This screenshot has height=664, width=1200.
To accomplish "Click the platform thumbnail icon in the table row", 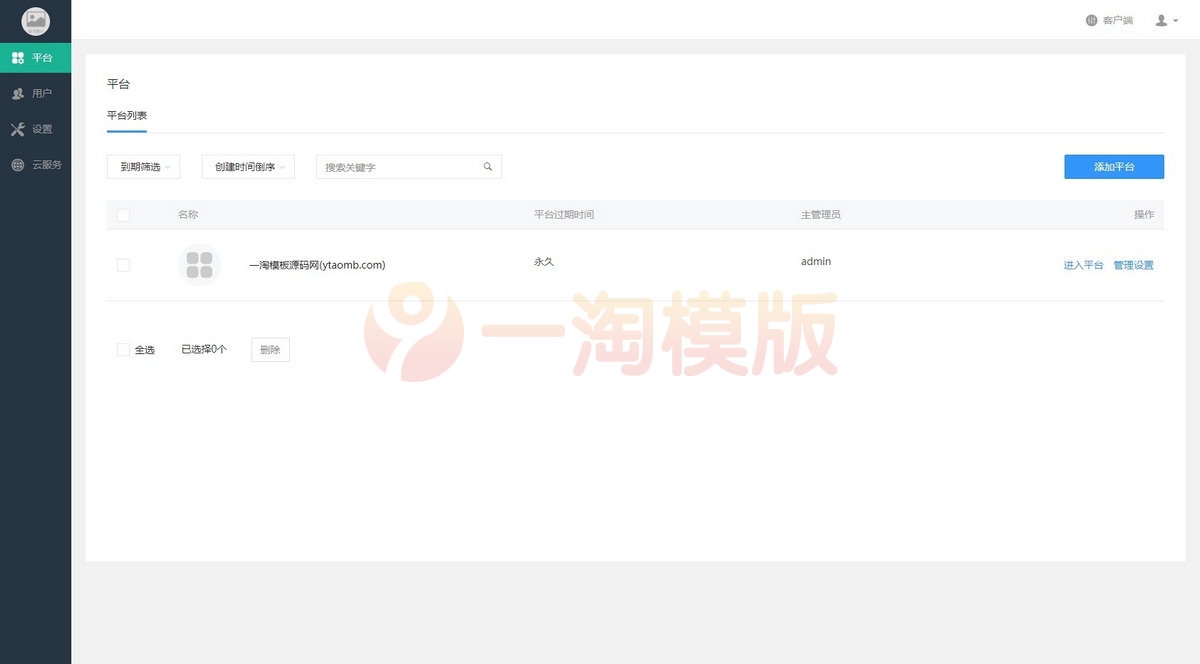I will tap(199, 265).
